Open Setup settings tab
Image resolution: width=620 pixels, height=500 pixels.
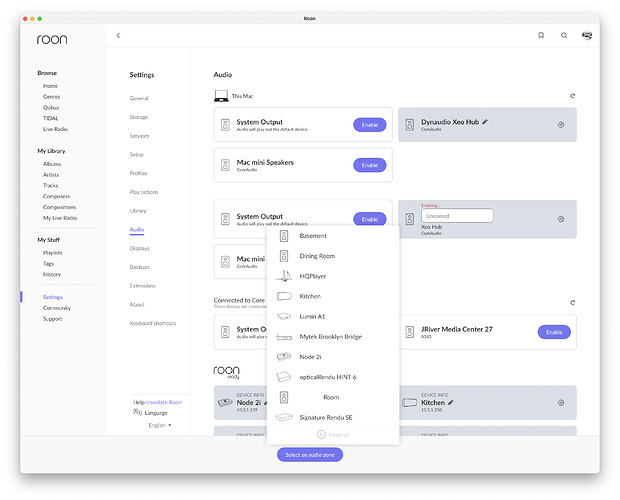pyautogui.click(x=136, y=155)
